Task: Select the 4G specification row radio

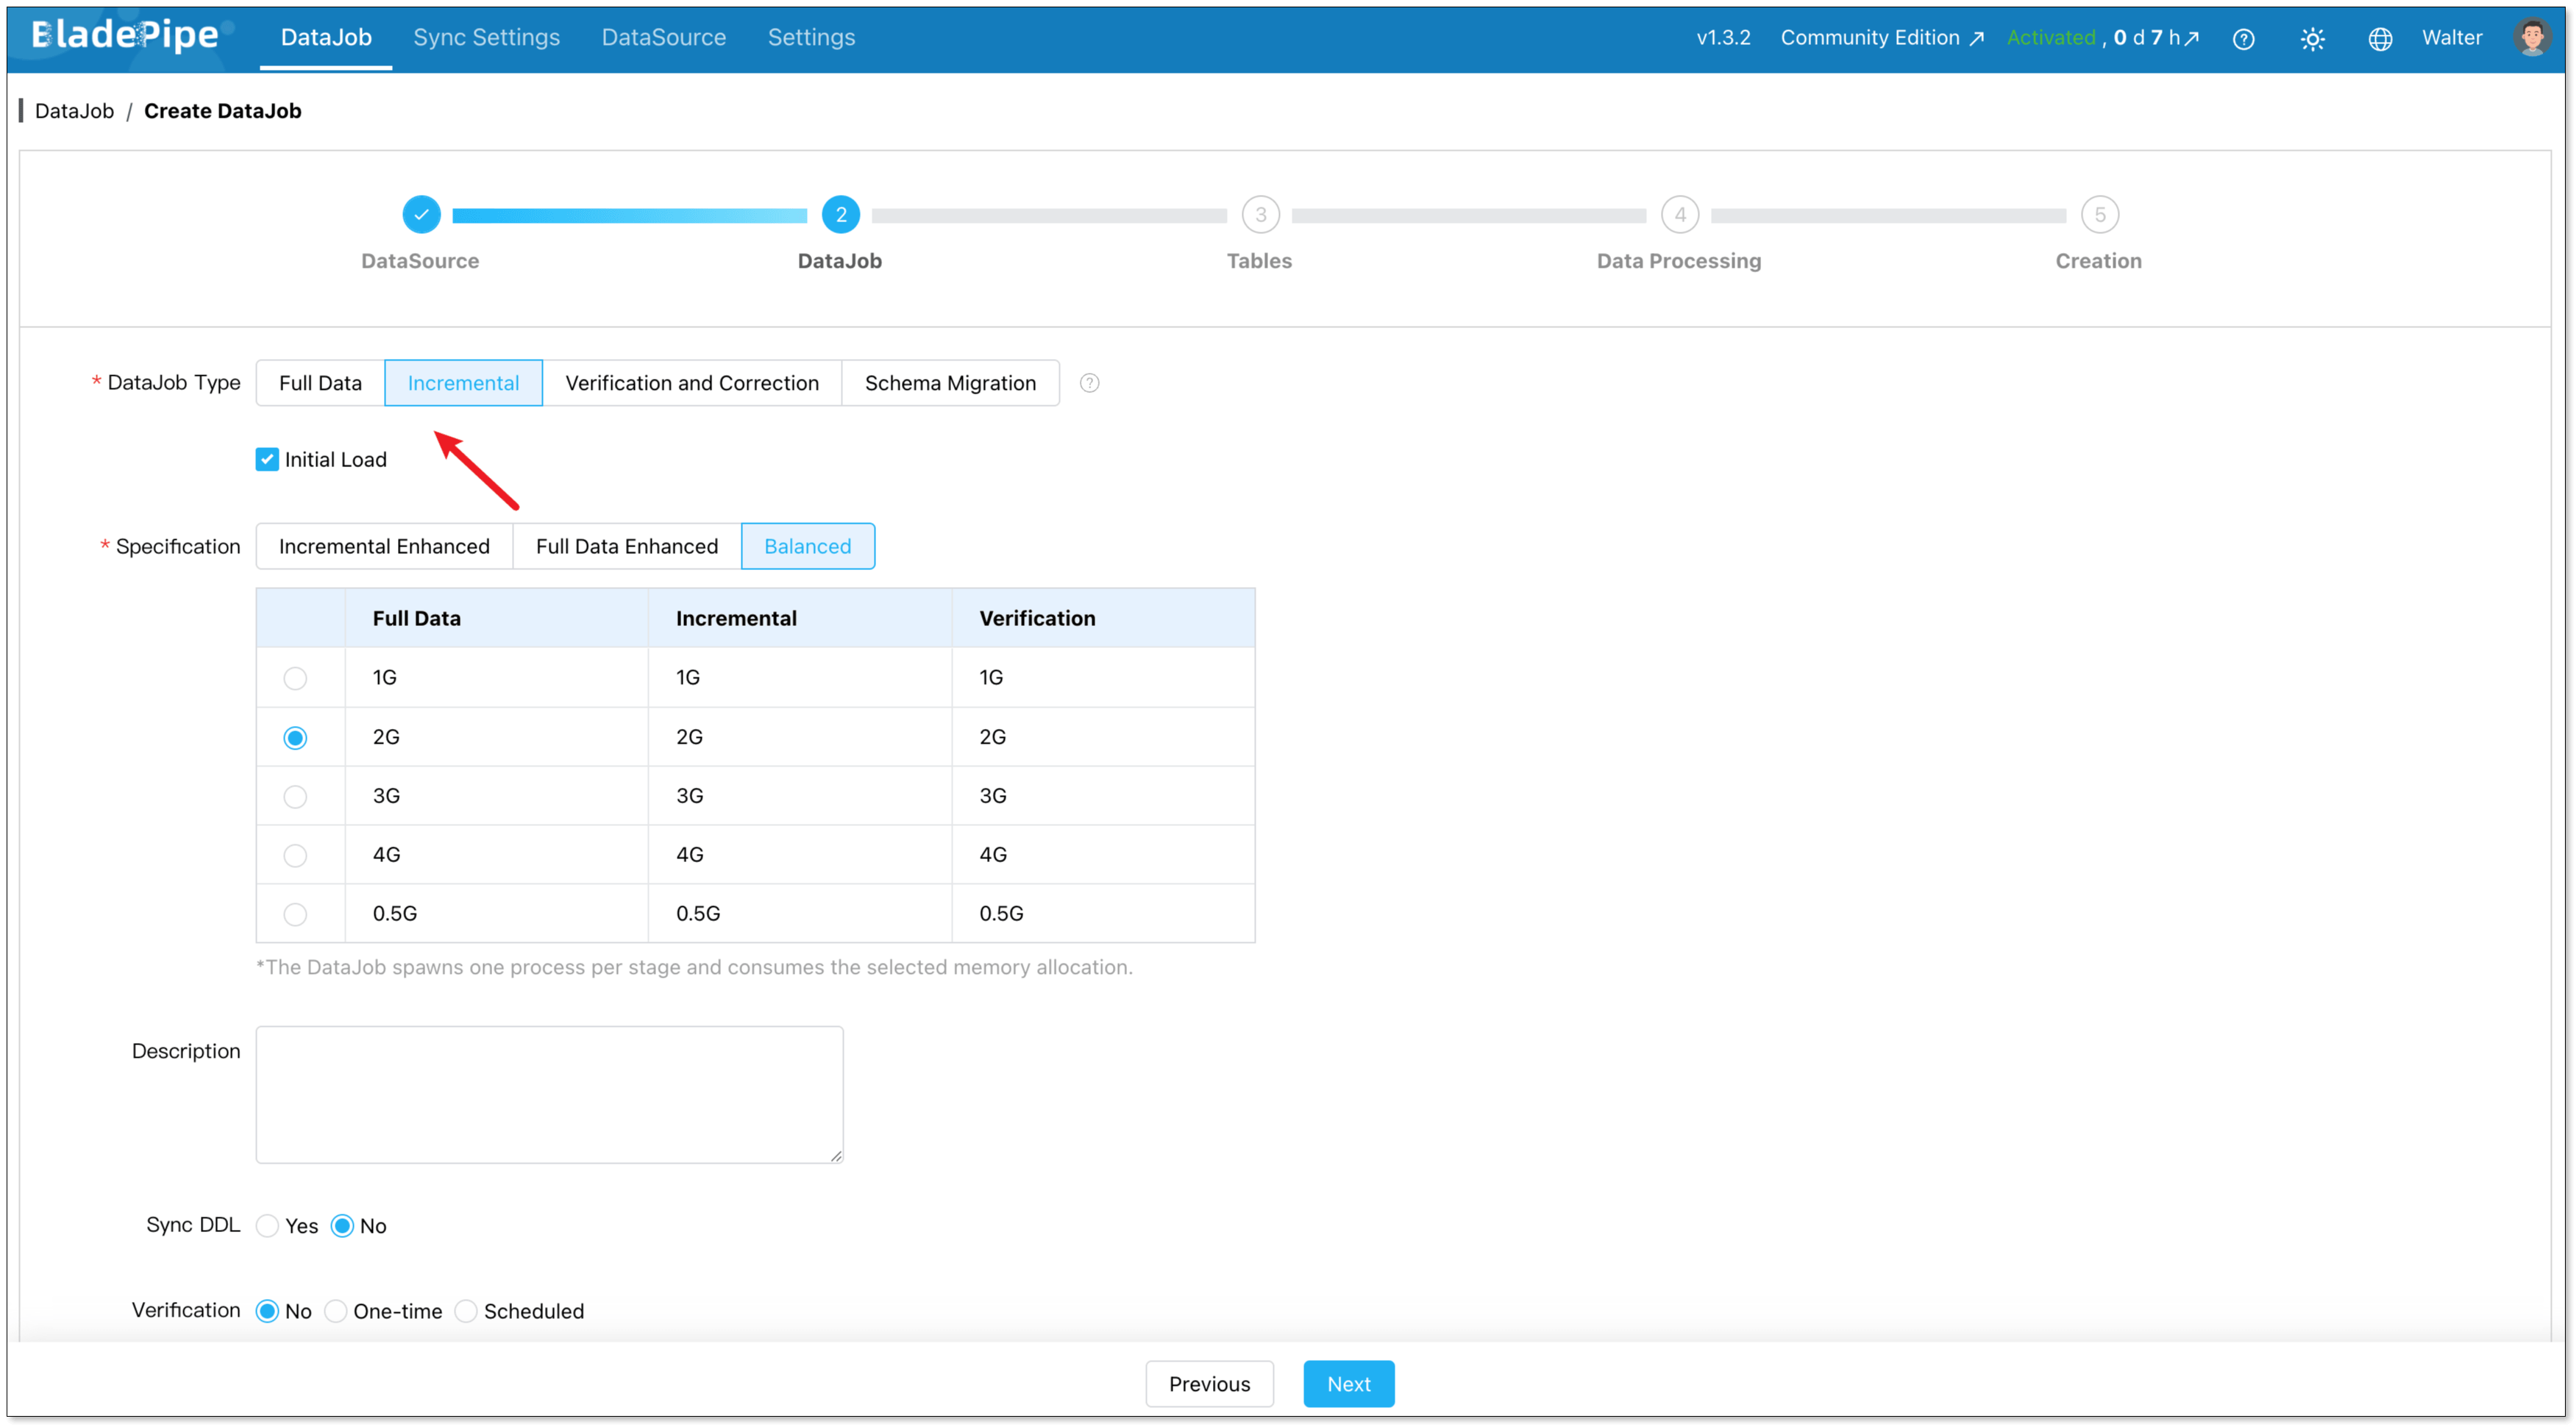Action: 295,855
